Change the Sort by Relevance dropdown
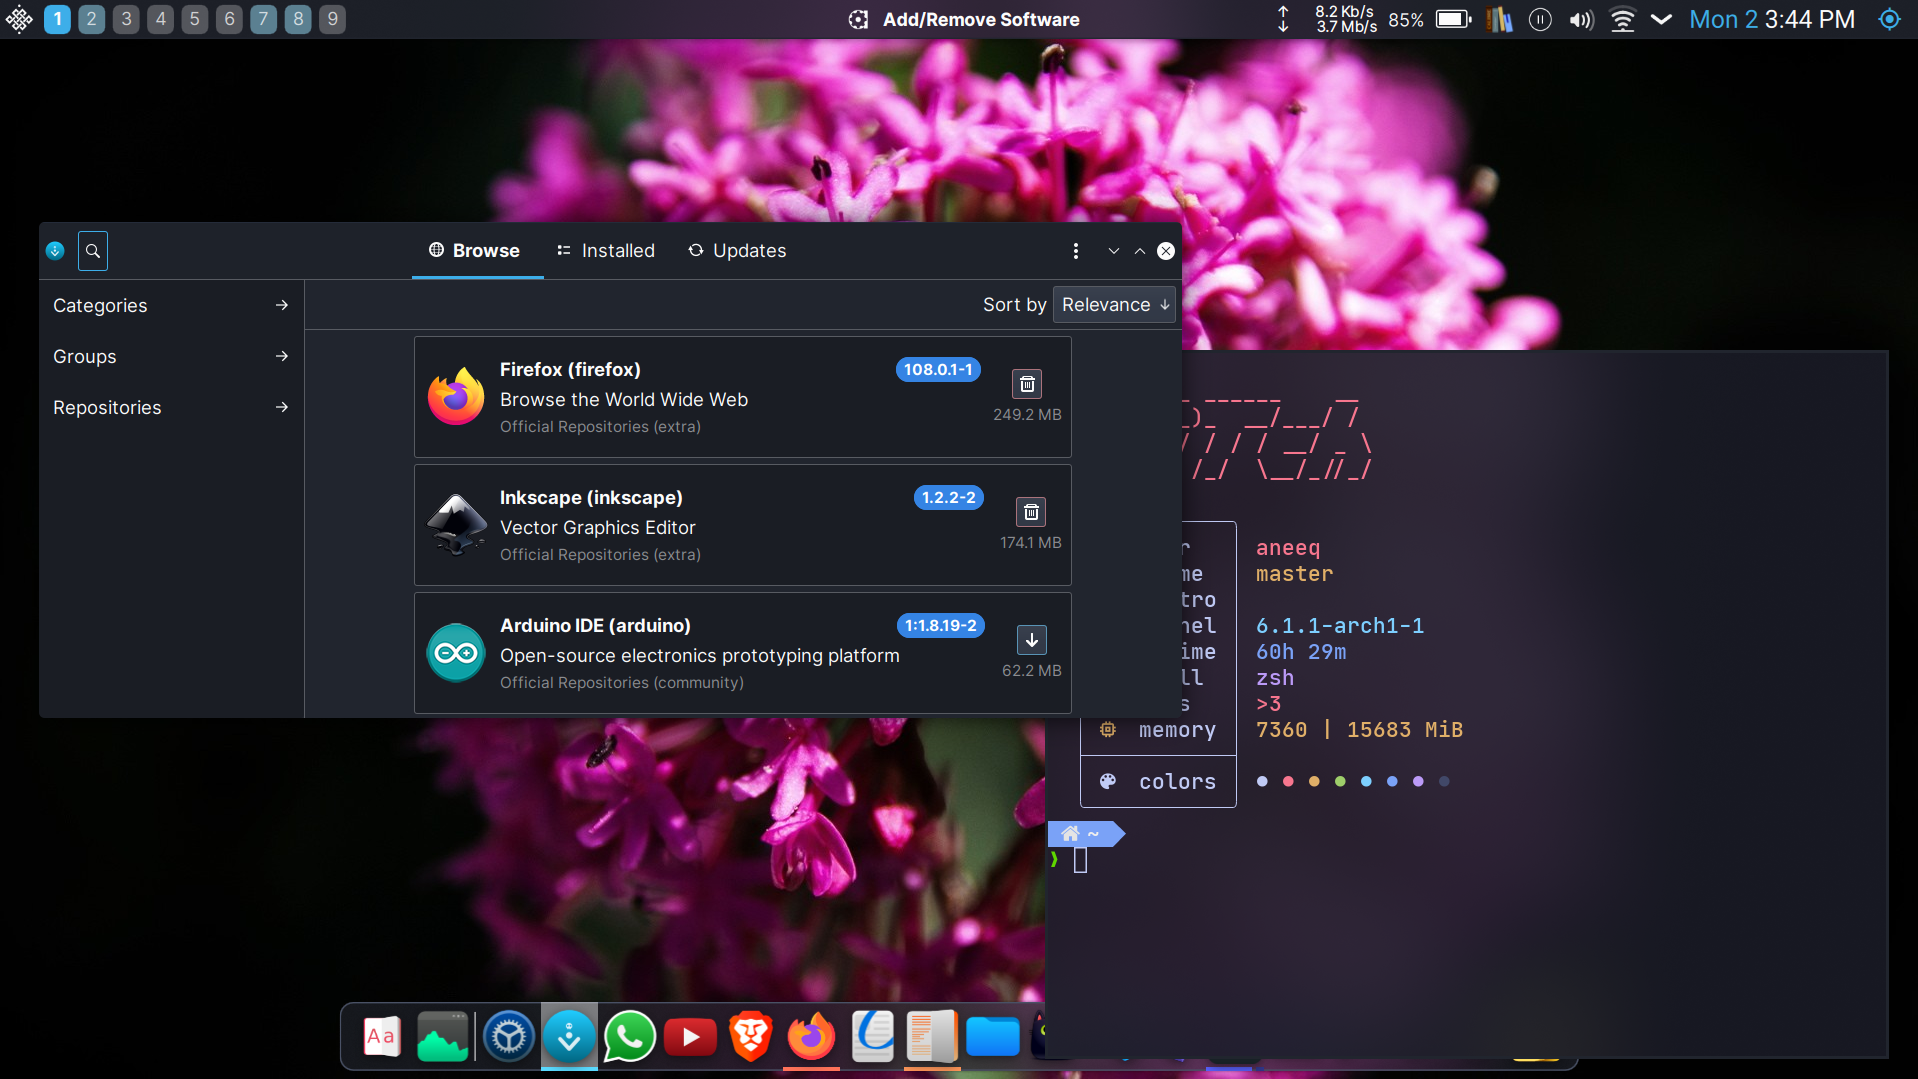 tap(1113, 304)
